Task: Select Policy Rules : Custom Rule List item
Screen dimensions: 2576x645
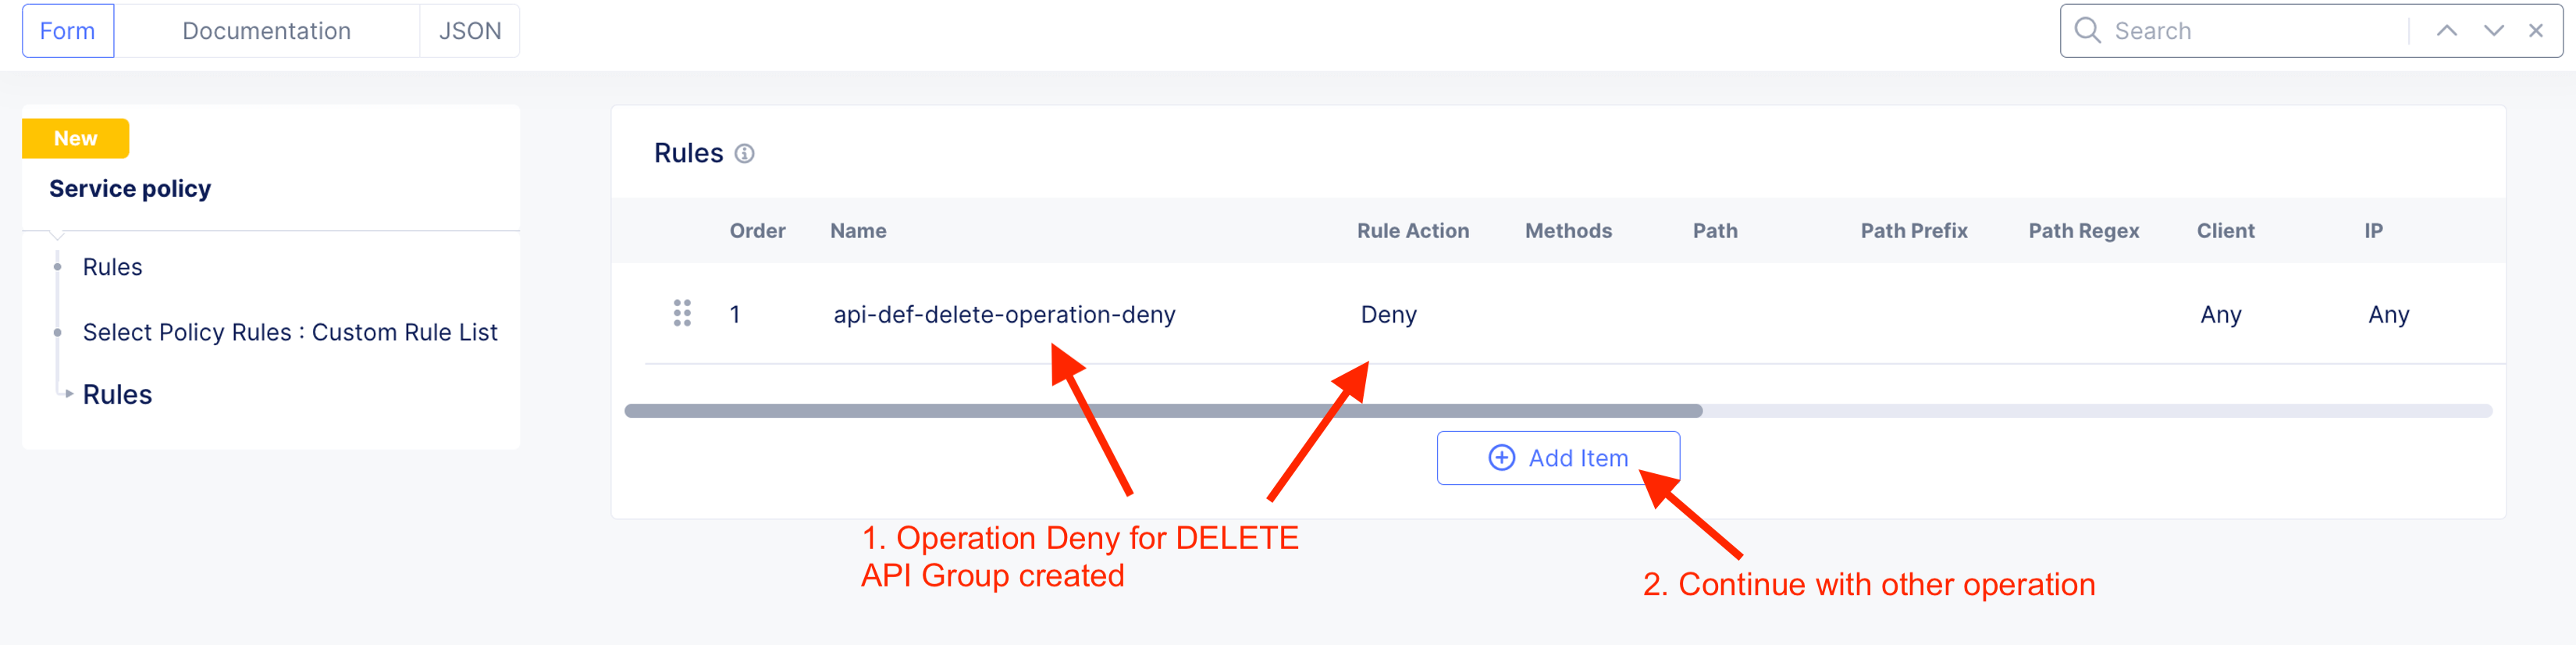Action: 289,332
